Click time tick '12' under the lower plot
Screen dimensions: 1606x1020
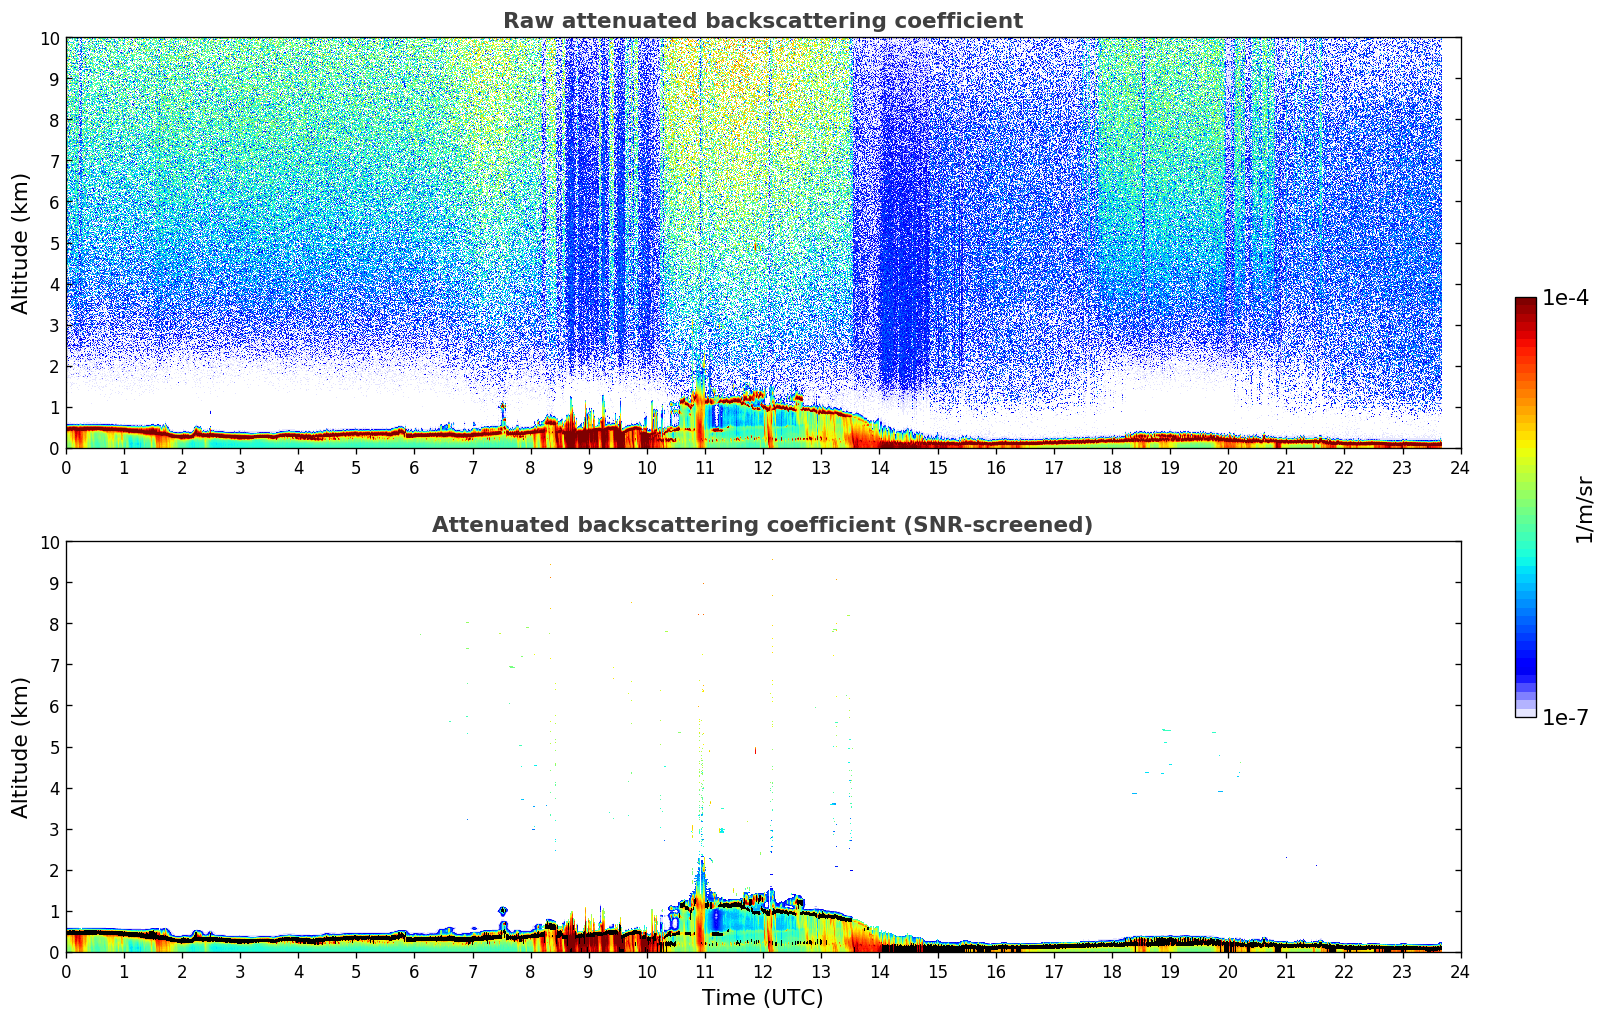point(763,971)
